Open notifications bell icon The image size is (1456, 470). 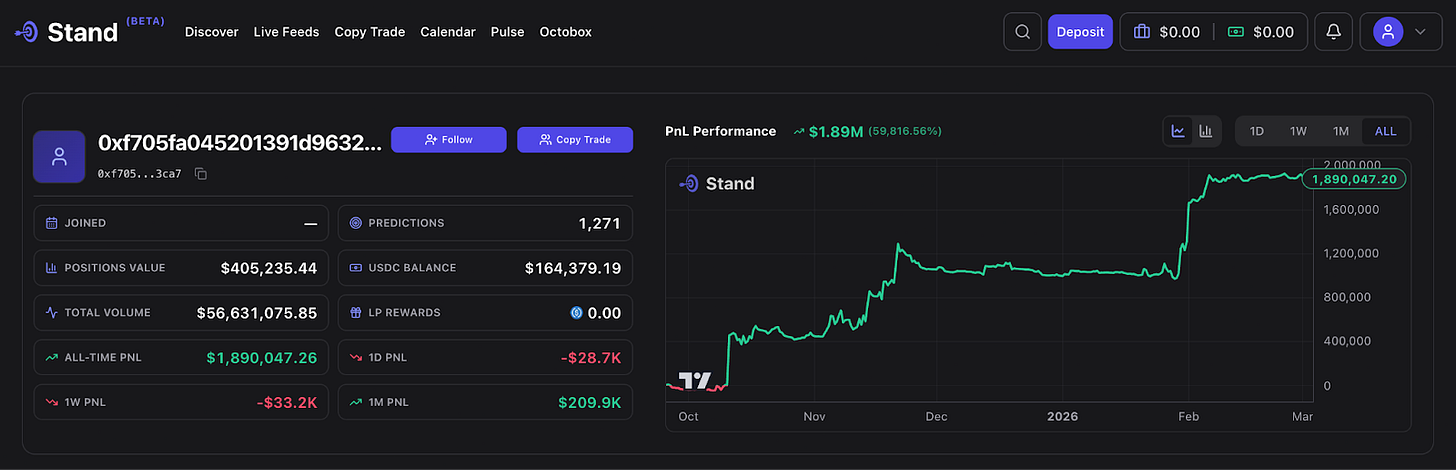point(1333,32)
